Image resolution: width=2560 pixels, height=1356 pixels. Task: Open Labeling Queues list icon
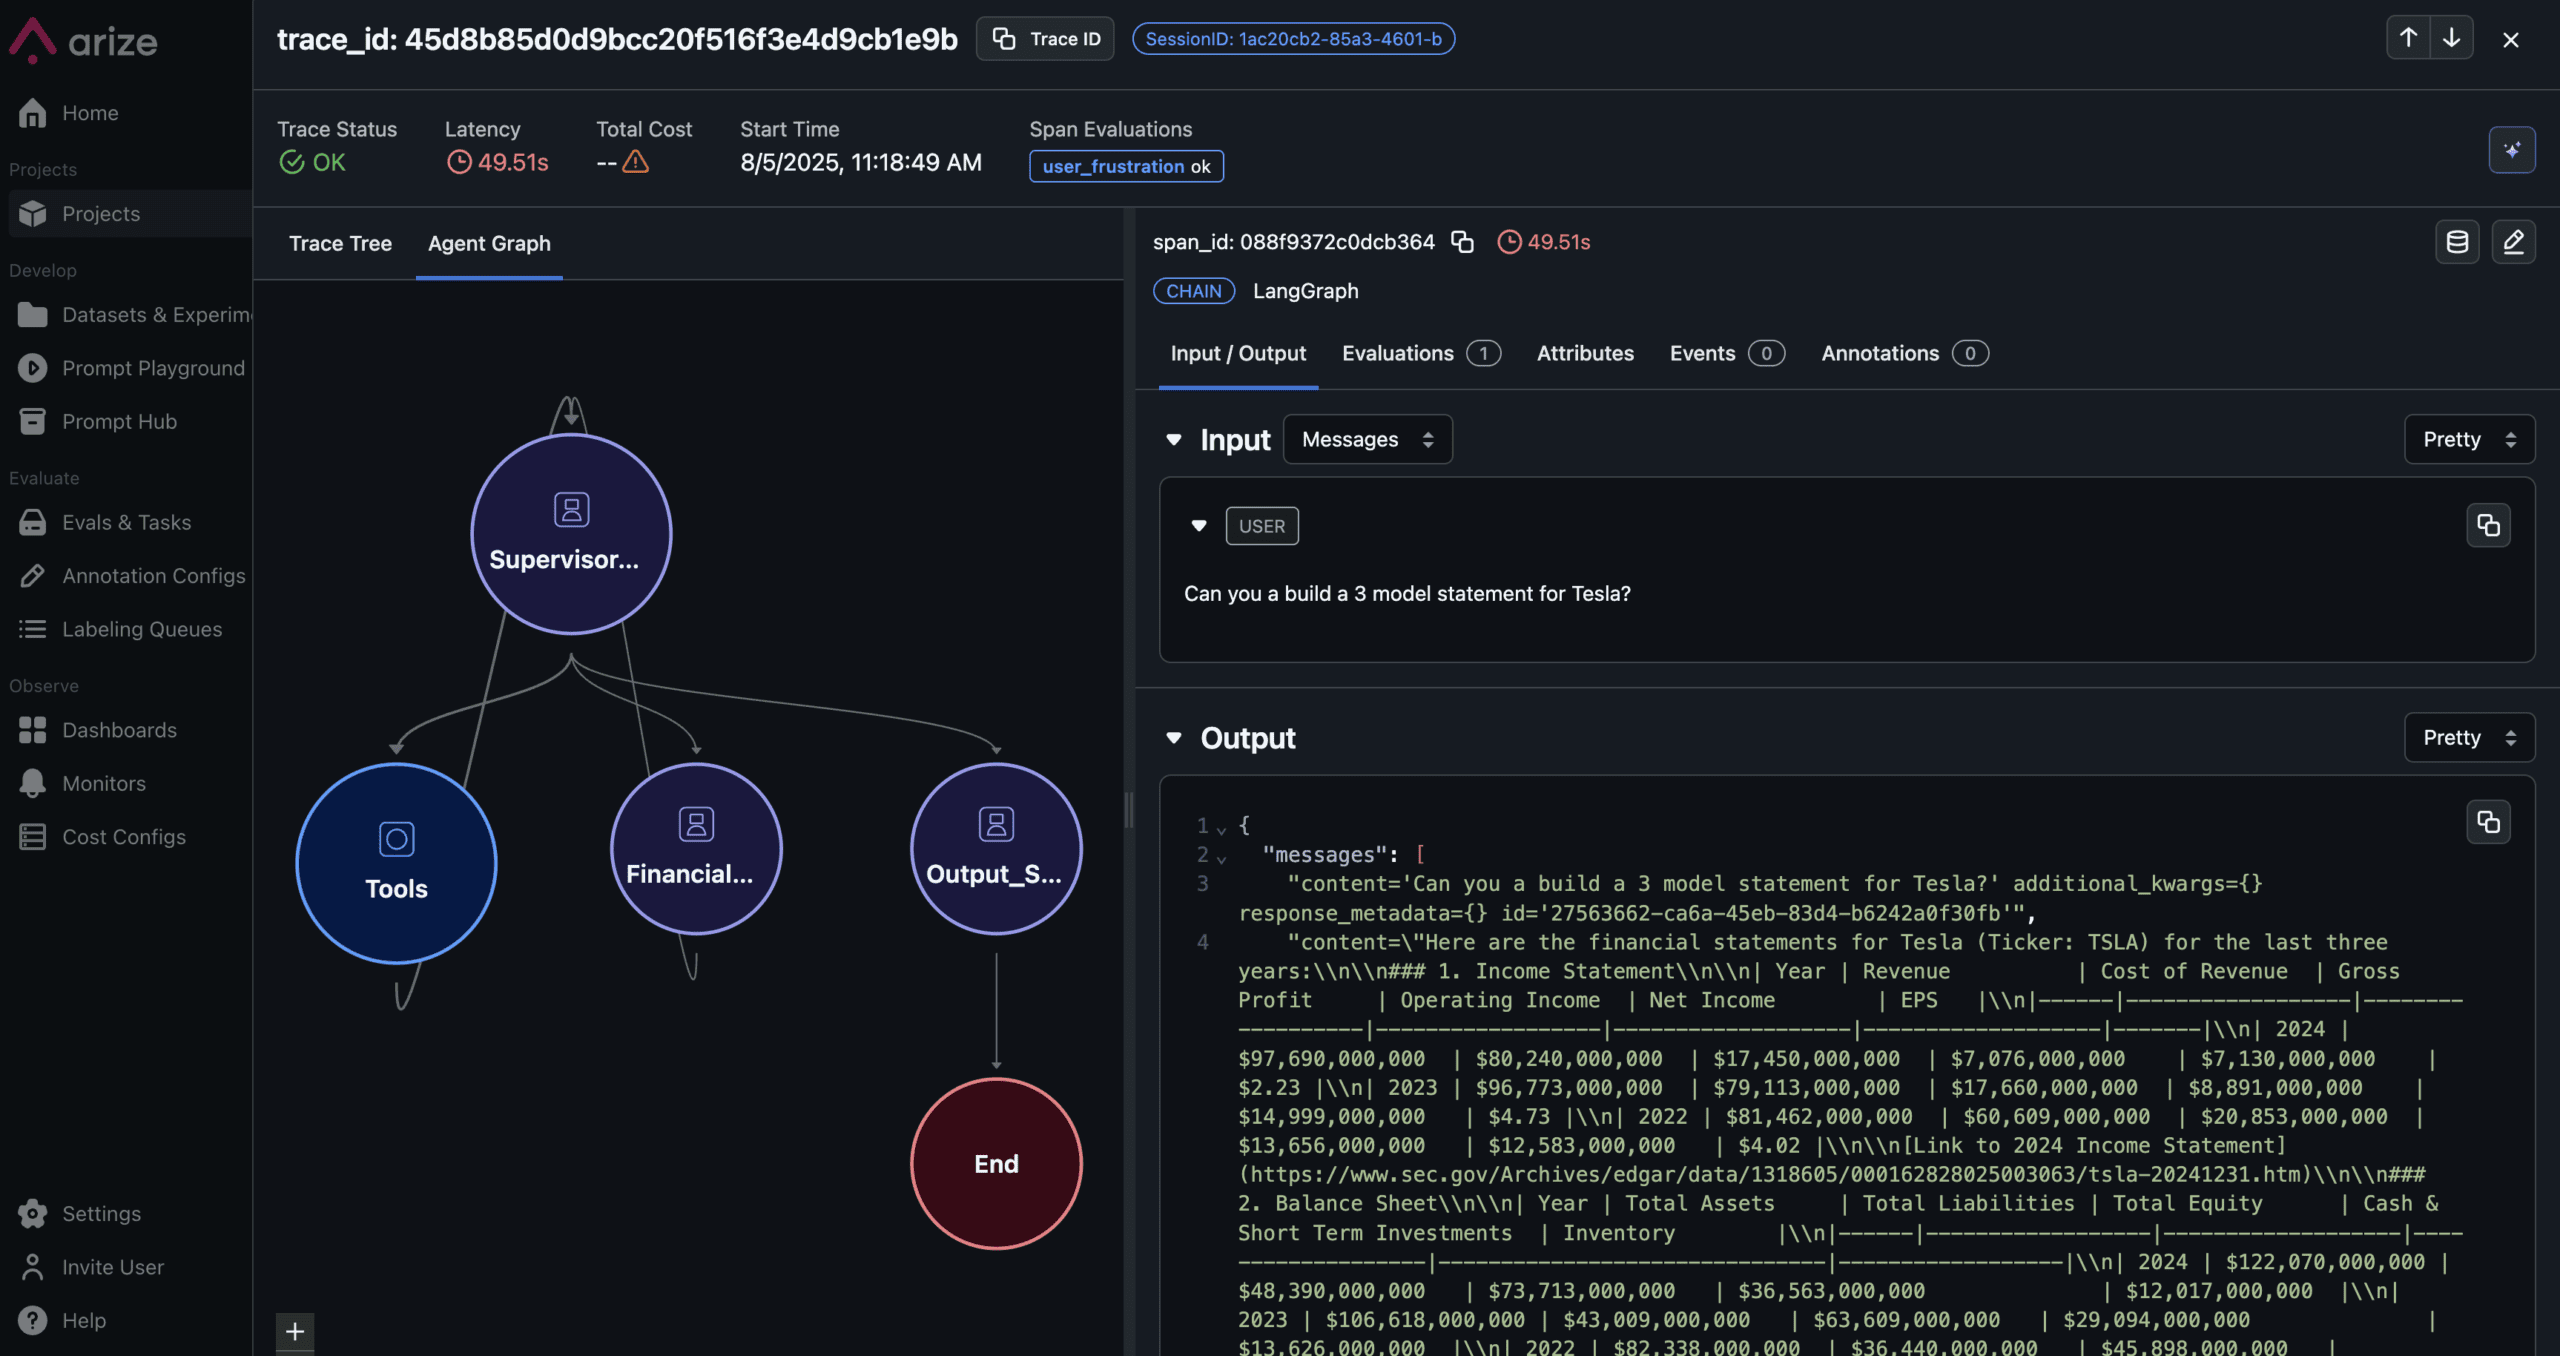pyautogui.click(x=32, y=629)
